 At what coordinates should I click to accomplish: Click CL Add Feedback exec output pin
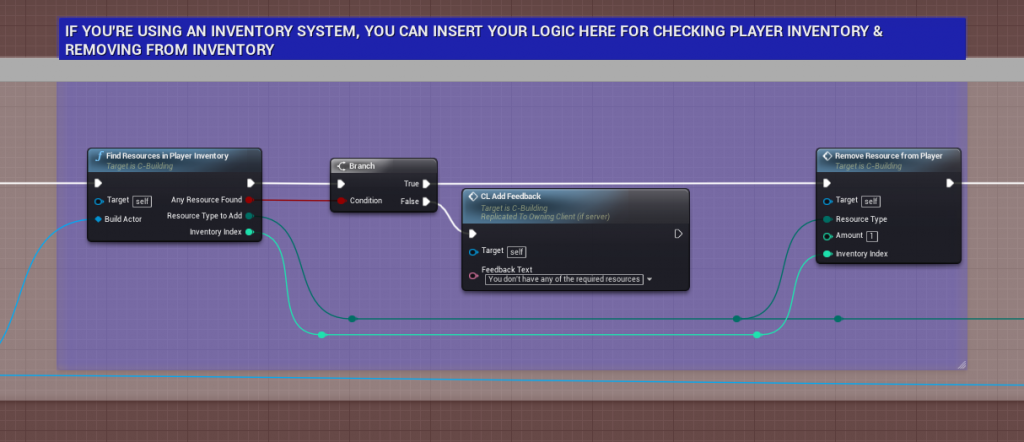[677, 234]
